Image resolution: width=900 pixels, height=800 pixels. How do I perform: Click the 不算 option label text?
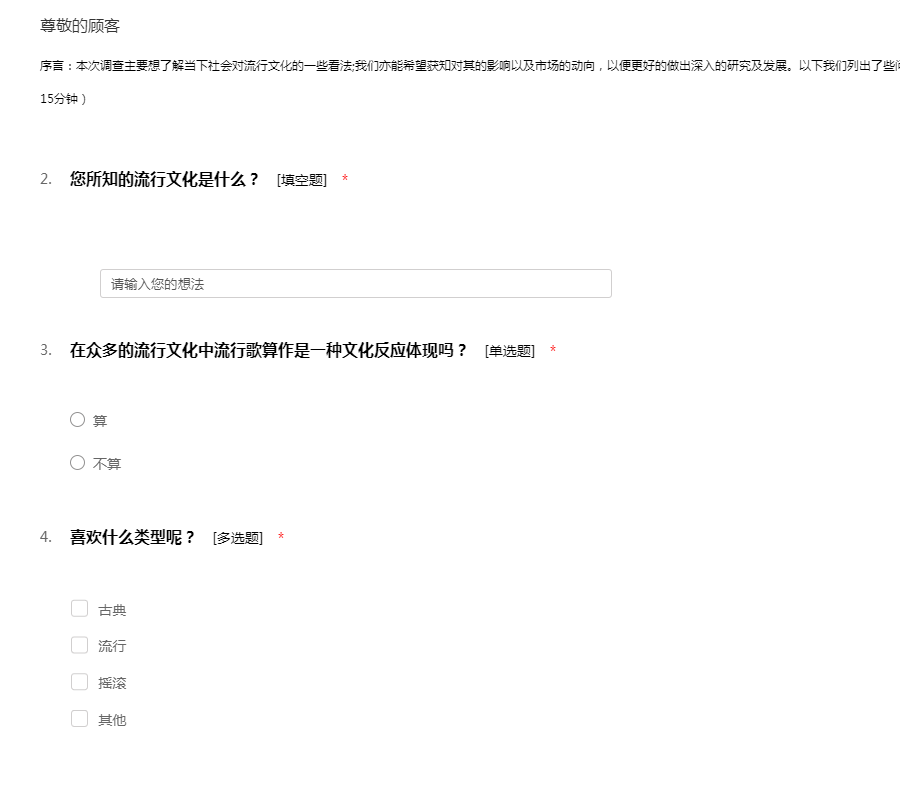(107, 464)
